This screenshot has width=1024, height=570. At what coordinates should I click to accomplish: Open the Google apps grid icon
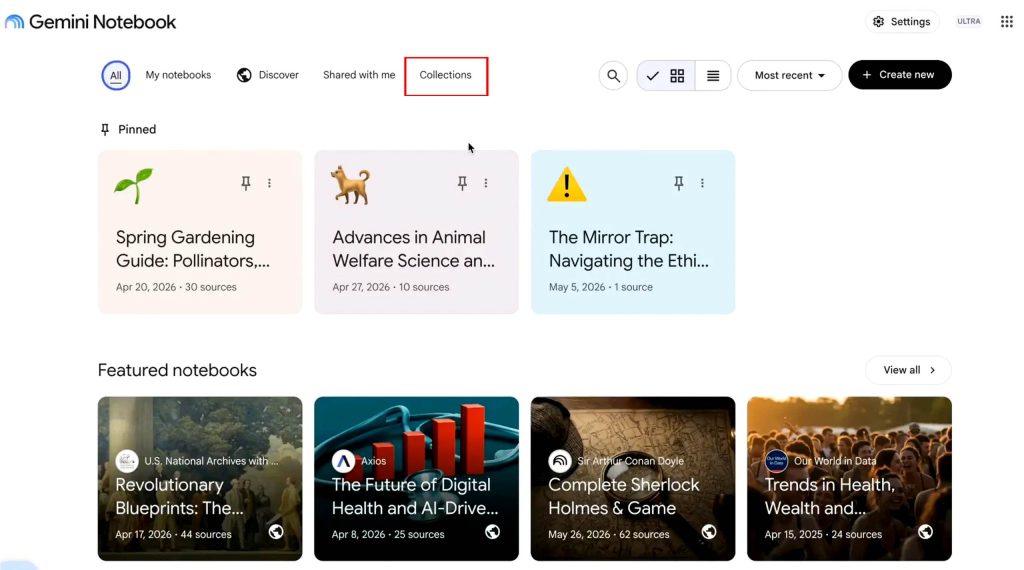pyautogui.click(x=1006, y=22)
